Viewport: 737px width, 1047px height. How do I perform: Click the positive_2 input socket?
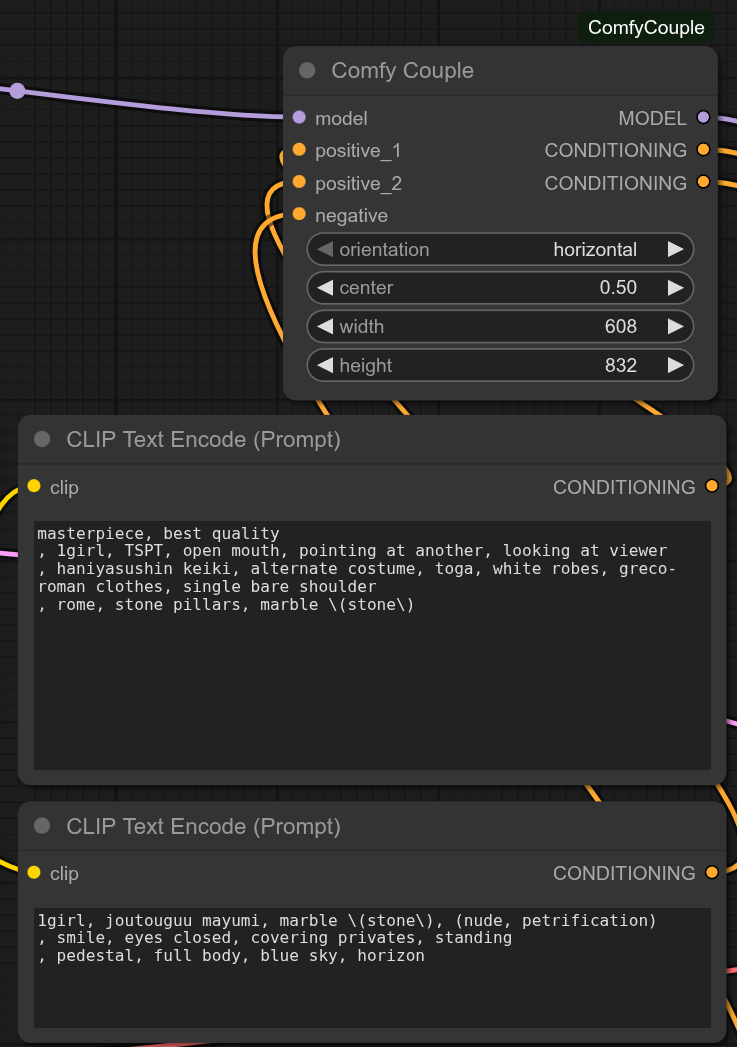click(299, 182)
